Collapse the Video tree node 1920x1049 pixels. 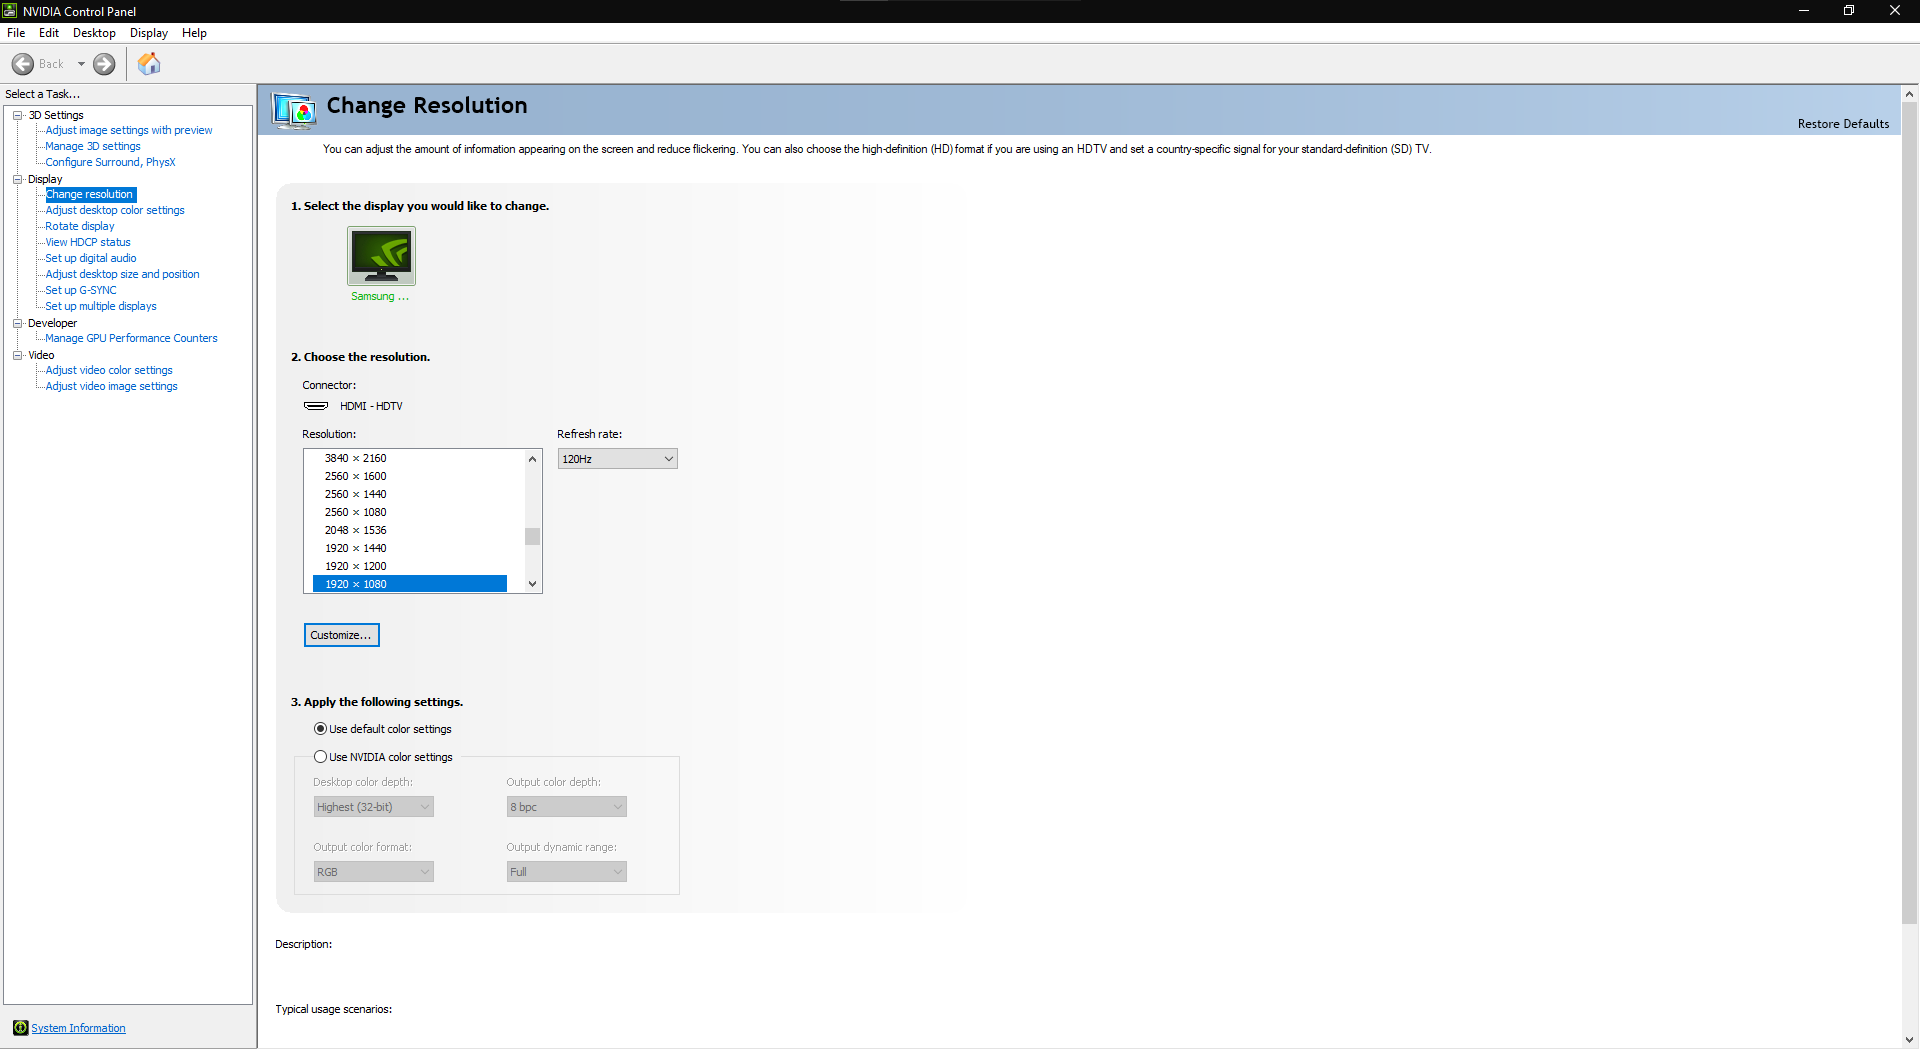[17, 355]
